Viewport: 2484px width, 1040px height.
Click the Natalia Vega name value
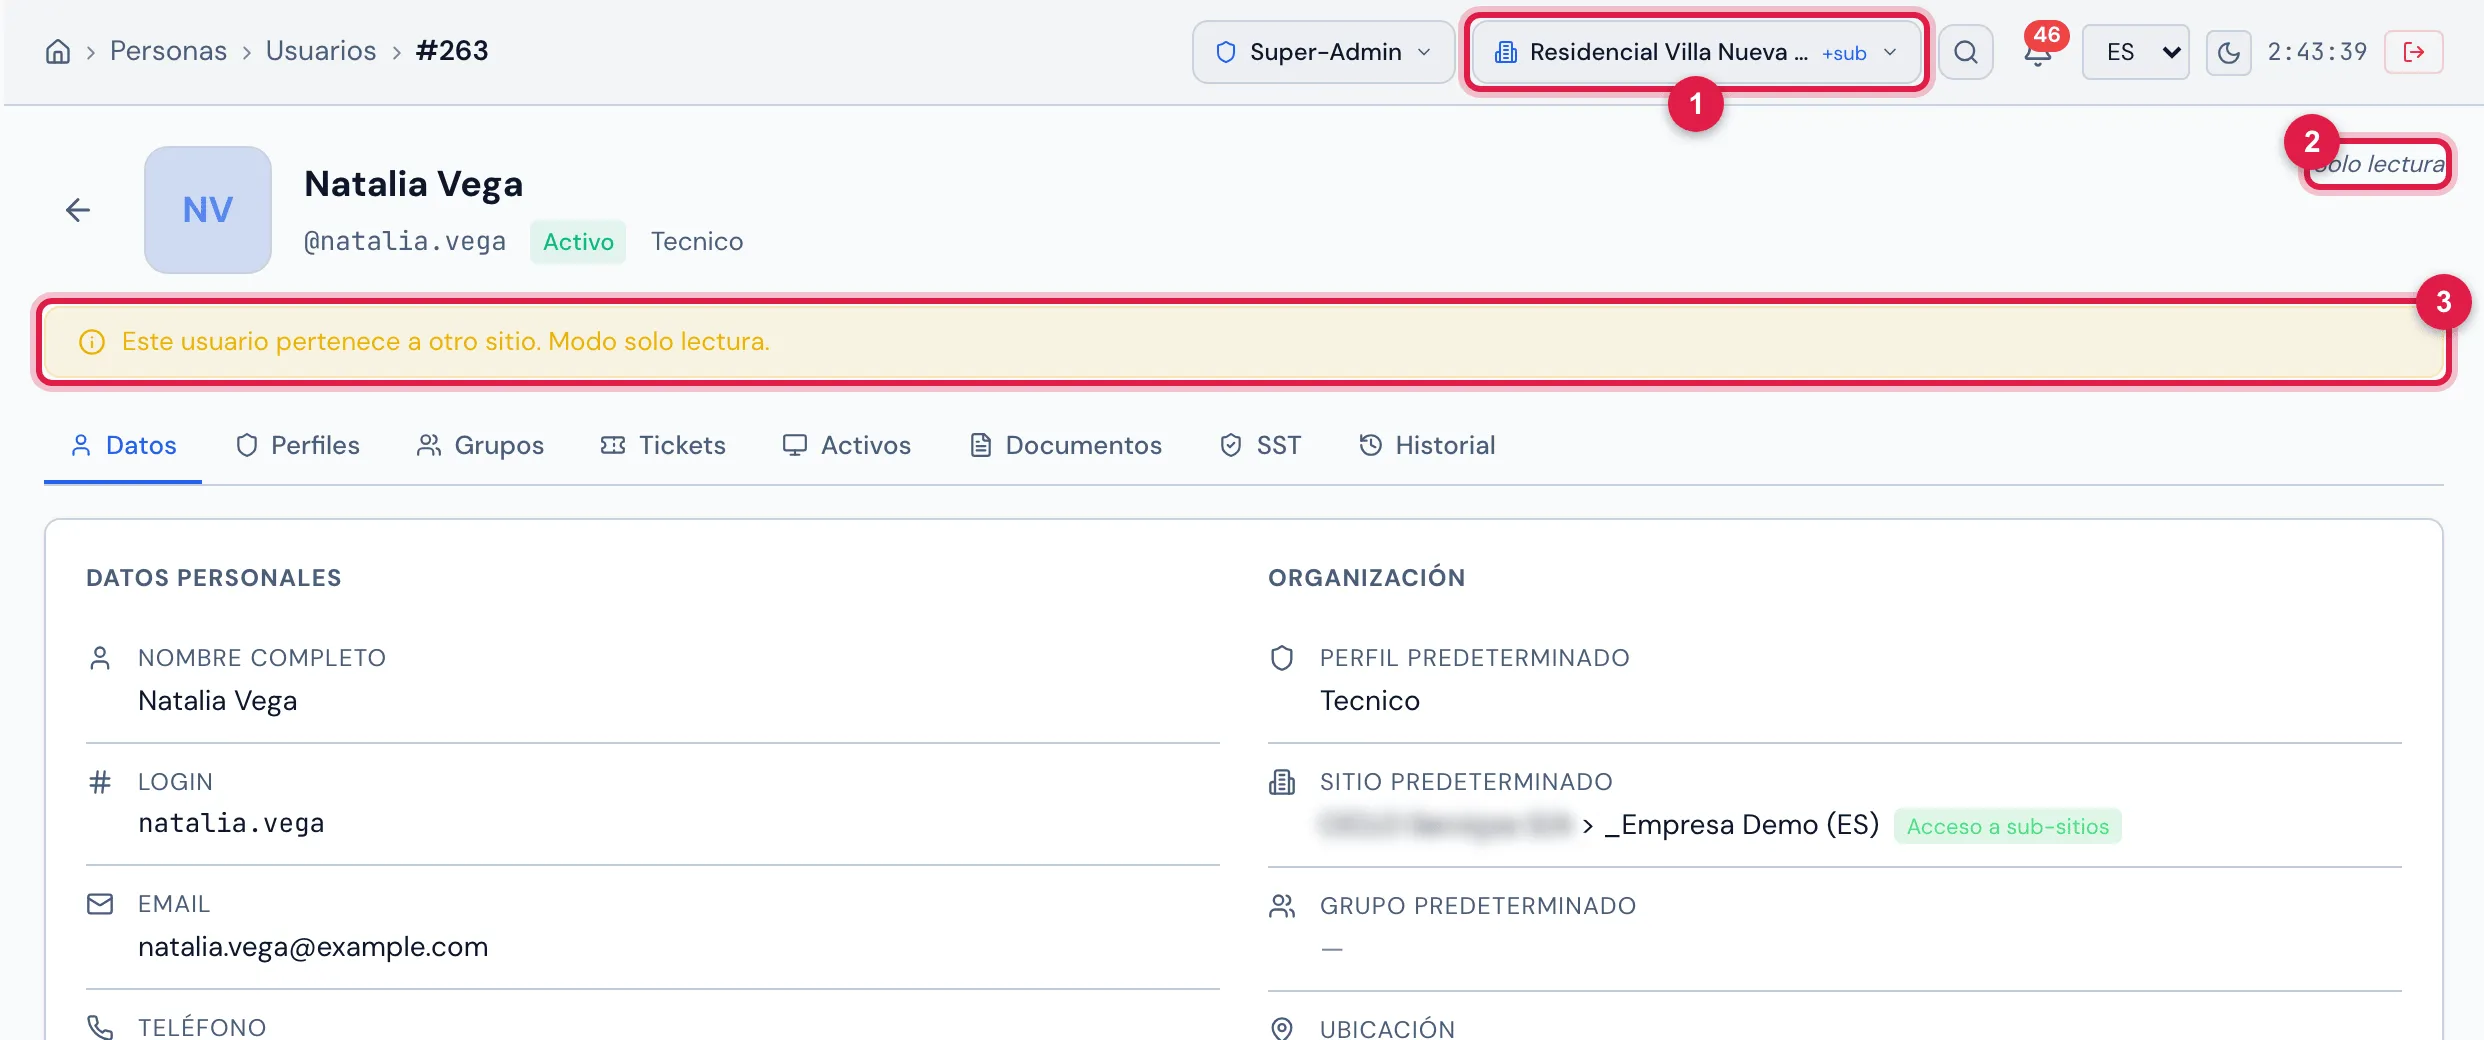click(218, 701)
